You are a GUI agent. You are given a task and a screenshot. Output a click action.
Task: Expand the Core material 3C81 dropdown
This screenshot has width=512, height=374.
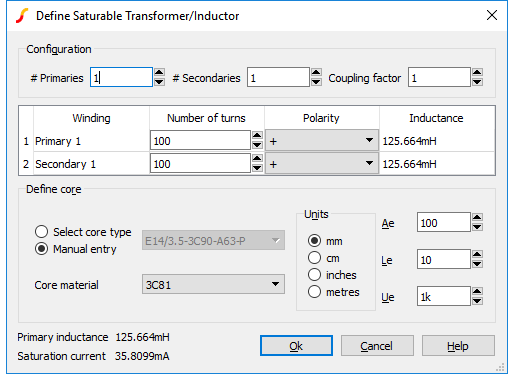click(x=213, y=284)
